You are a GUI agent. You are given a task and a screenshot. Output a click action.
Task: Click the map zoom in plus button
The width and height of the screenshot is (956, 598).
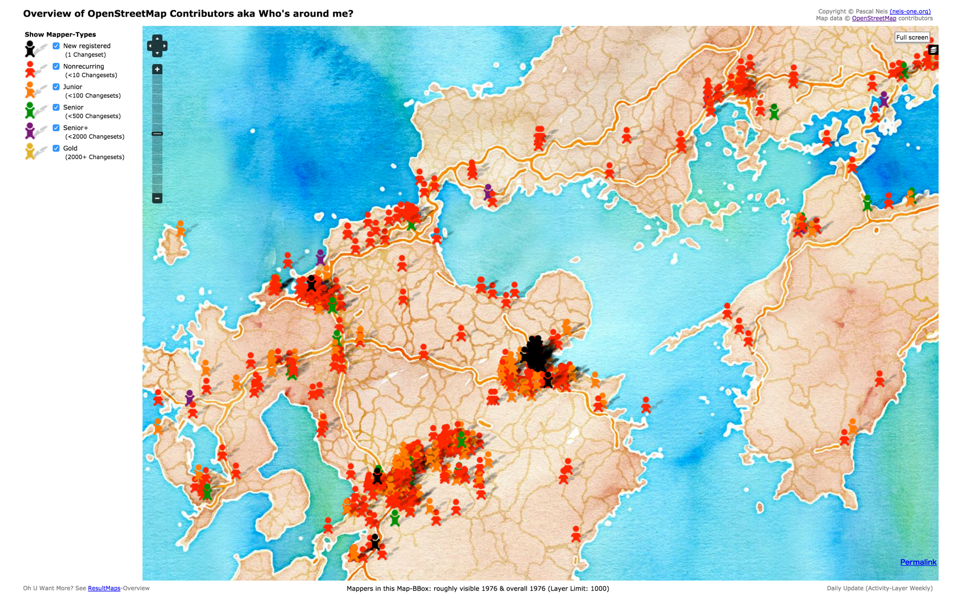(x=157, y=70)
